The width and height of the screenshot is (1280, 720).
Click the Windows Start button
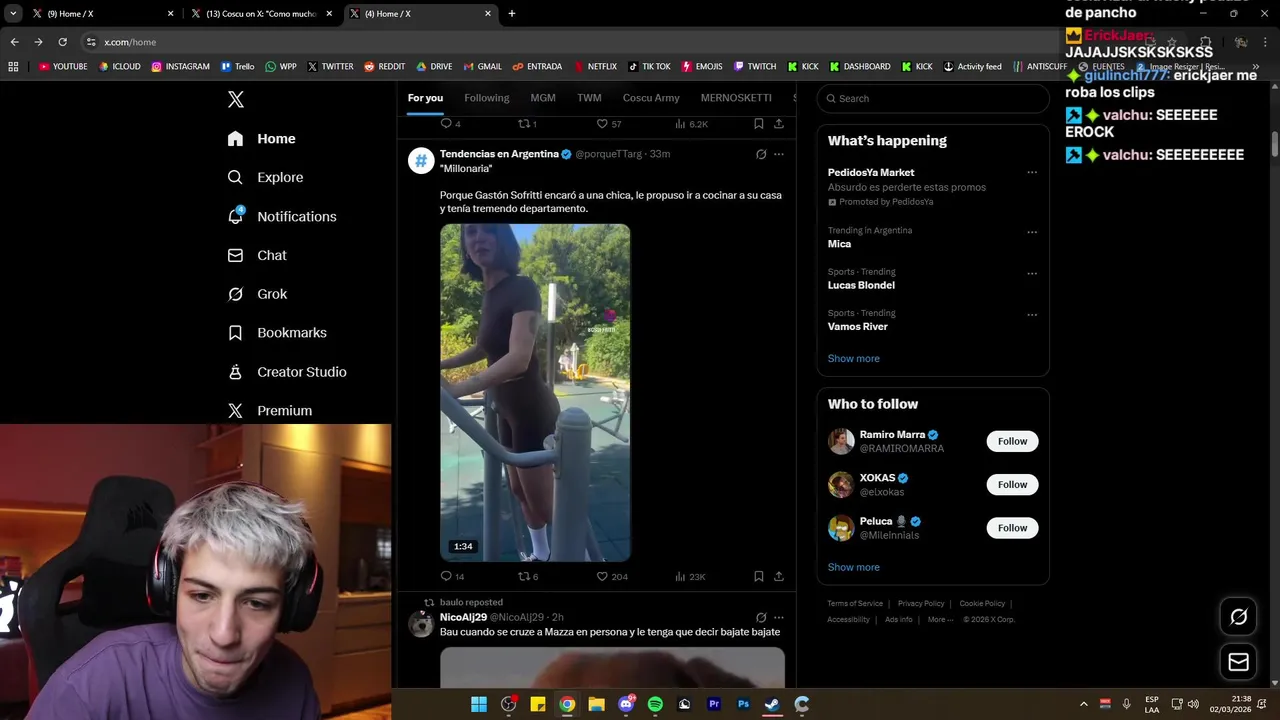click(479, 704)
